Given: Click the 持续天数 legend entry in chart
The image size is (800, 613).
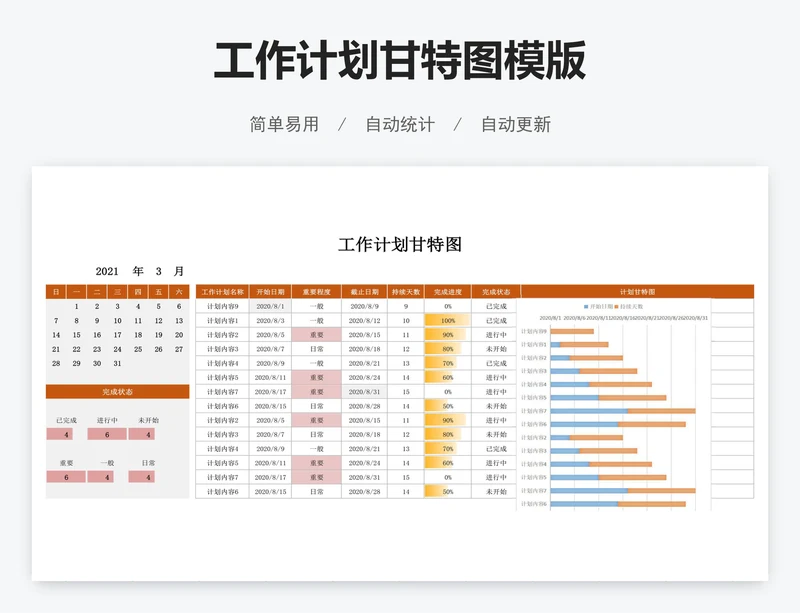Looking at the screenshot, I should (x=629, y=306).
